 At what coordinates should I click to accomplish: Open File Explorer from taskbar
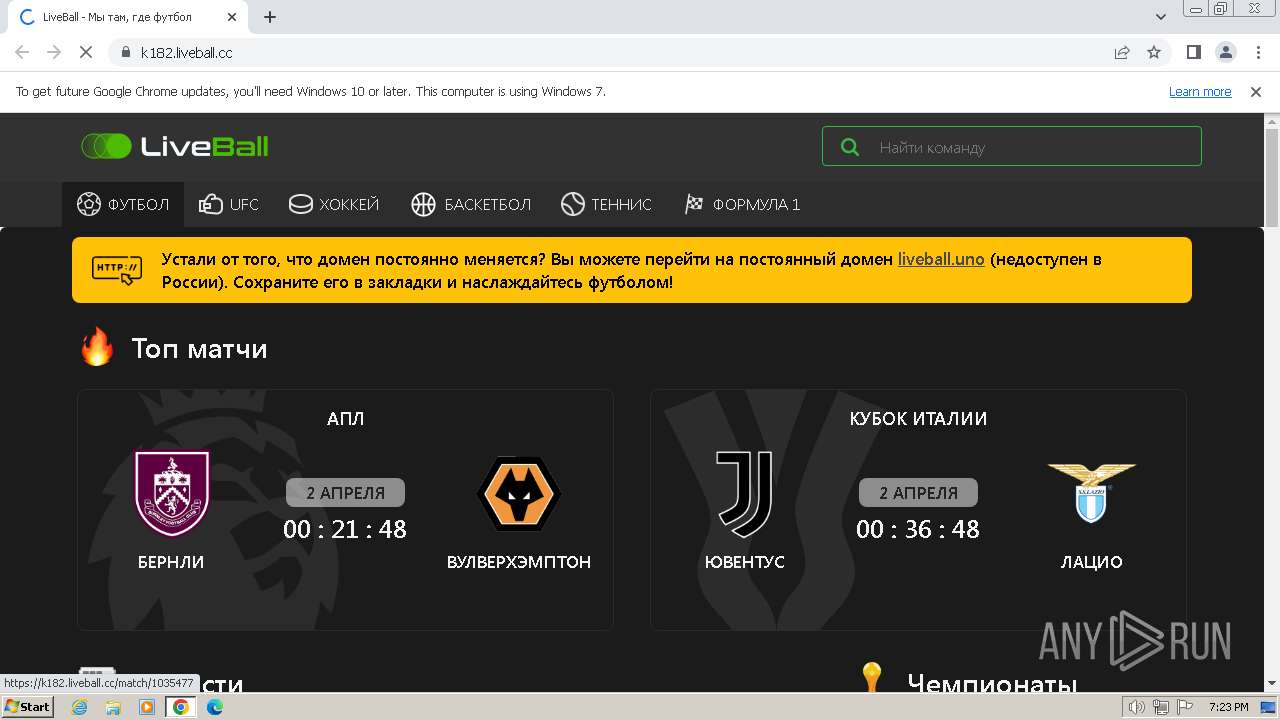tap(113, 707)
